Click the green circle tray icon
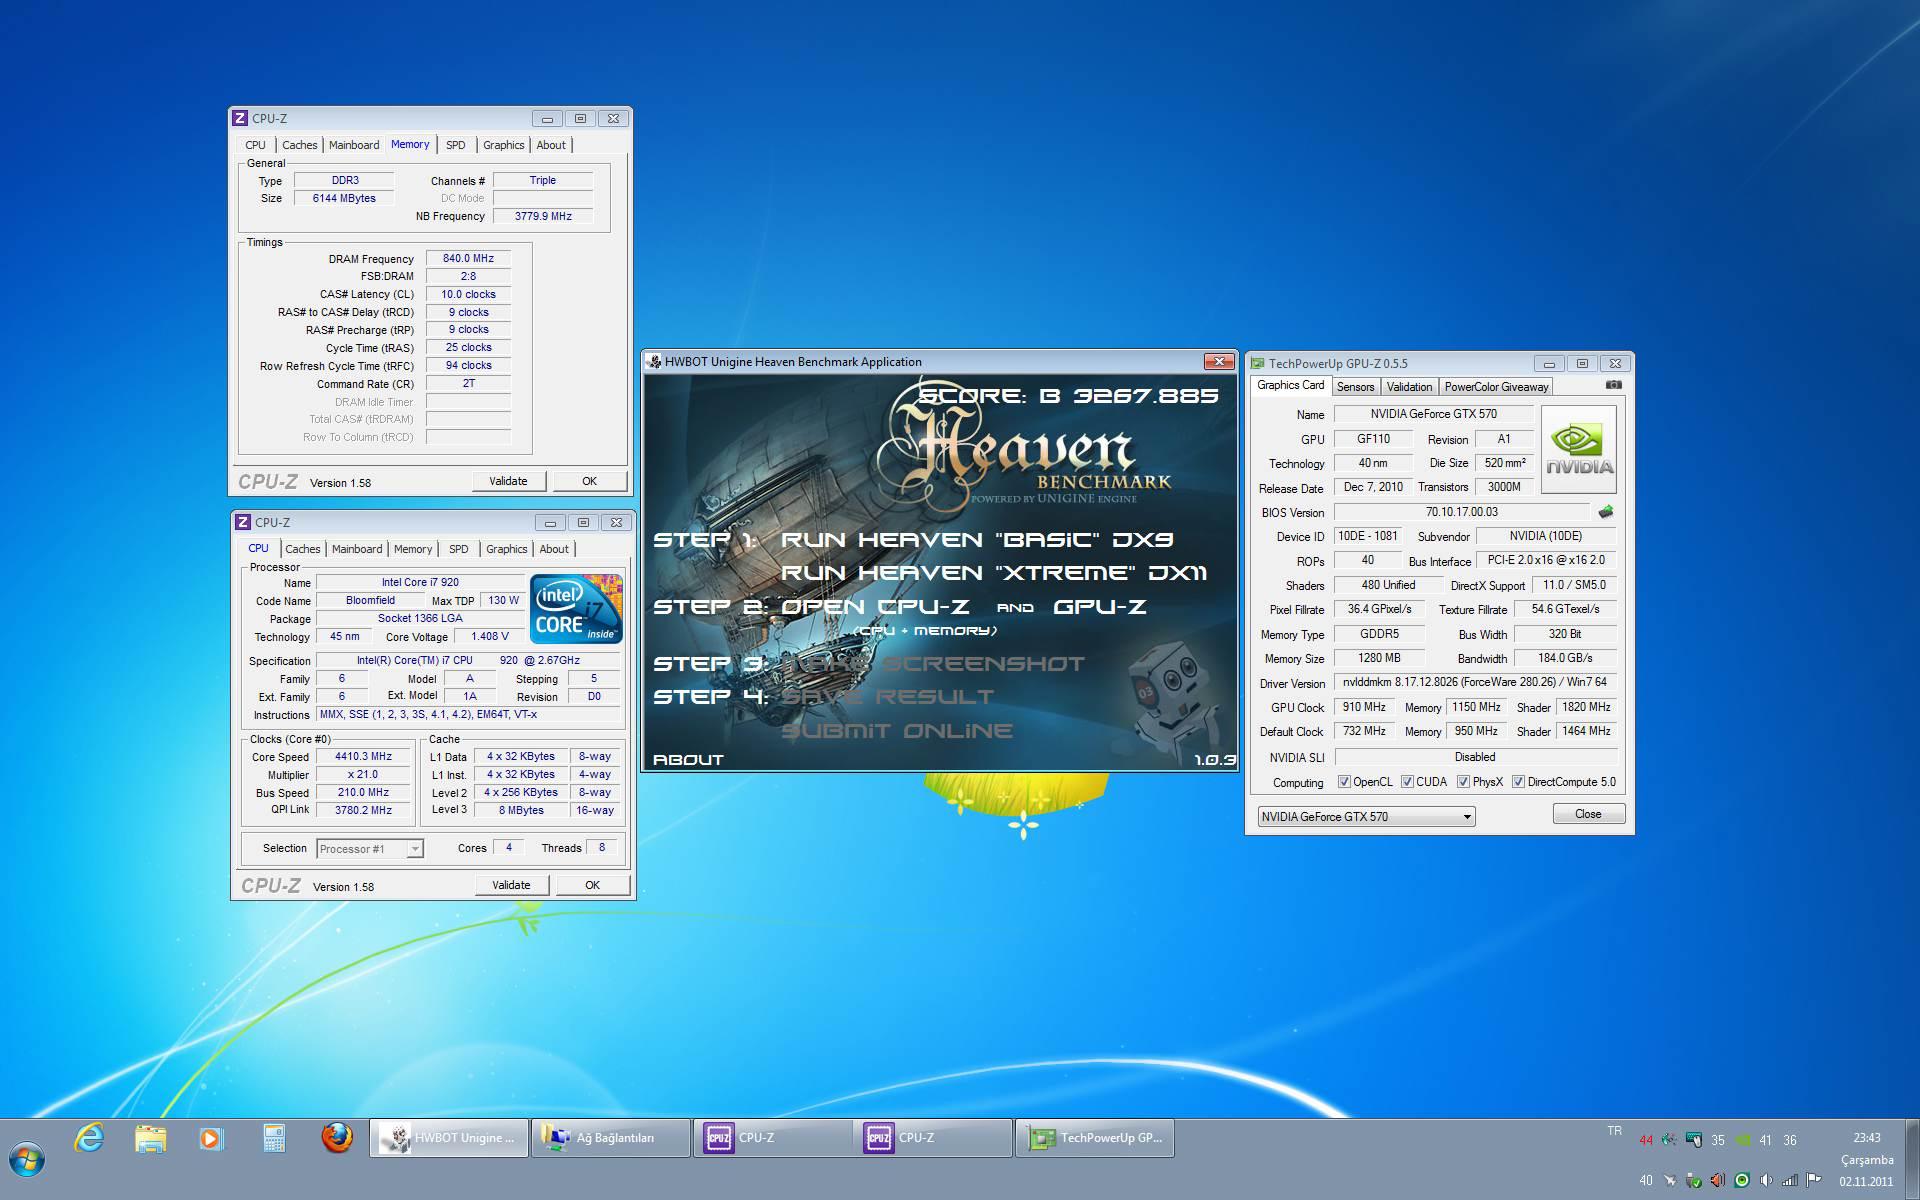The width and height of the screenshot is (1920, 1200). click(x=1742, y=1180)
